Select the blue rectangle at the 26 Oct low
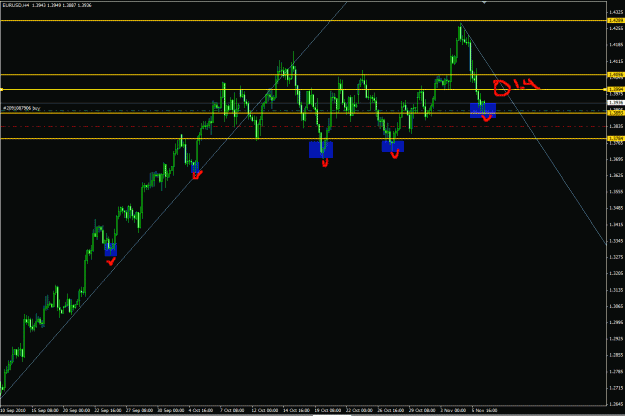The image size is (625, 416). click(393, 146)
